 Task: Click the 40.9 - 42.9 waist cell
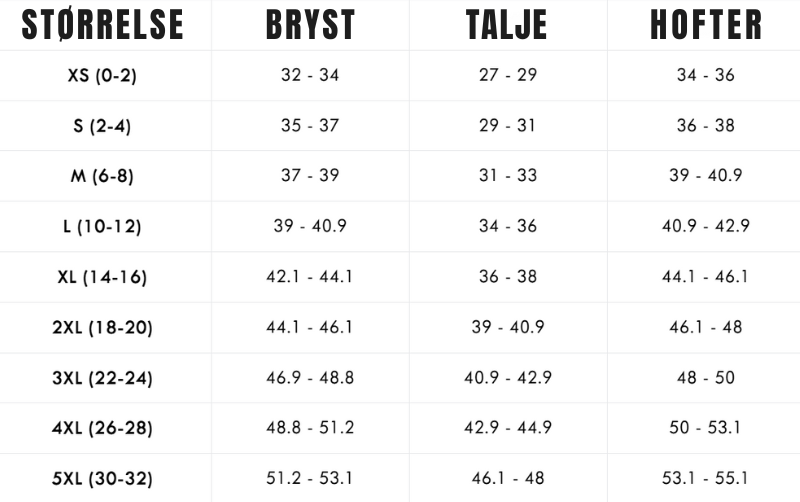[x=509, y=378]
